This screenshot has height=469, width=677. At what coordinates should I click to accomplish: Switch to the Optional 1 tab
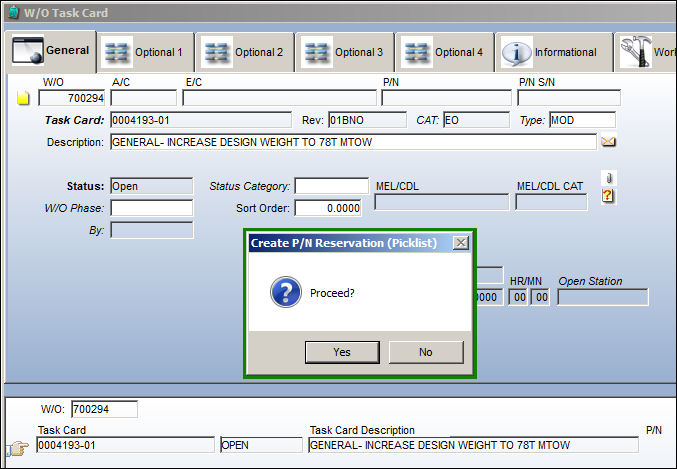[x=146, y=52]
